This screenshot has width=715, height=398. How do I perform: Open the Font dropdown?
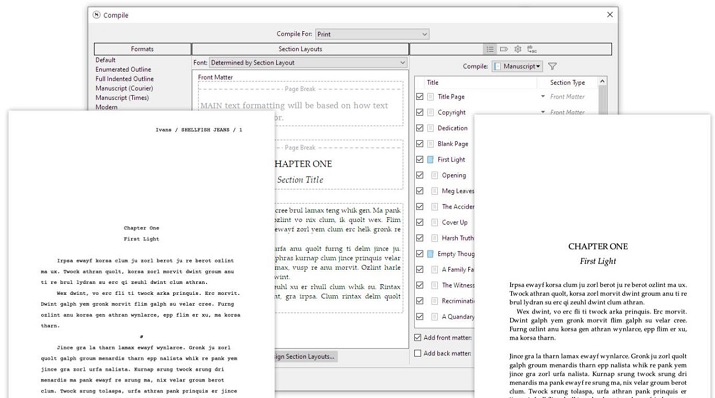308,62
